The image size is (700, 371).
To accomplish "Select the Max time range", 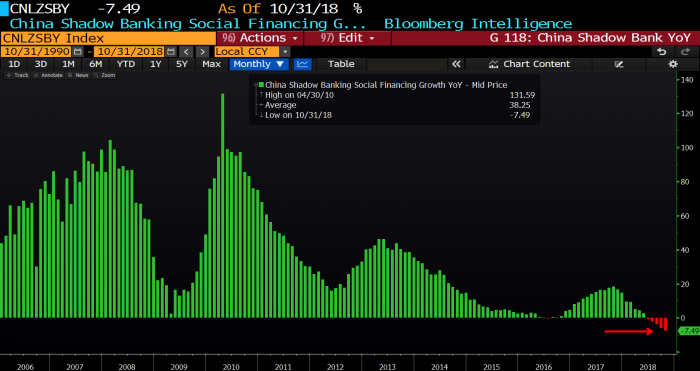I will (211, 64).
